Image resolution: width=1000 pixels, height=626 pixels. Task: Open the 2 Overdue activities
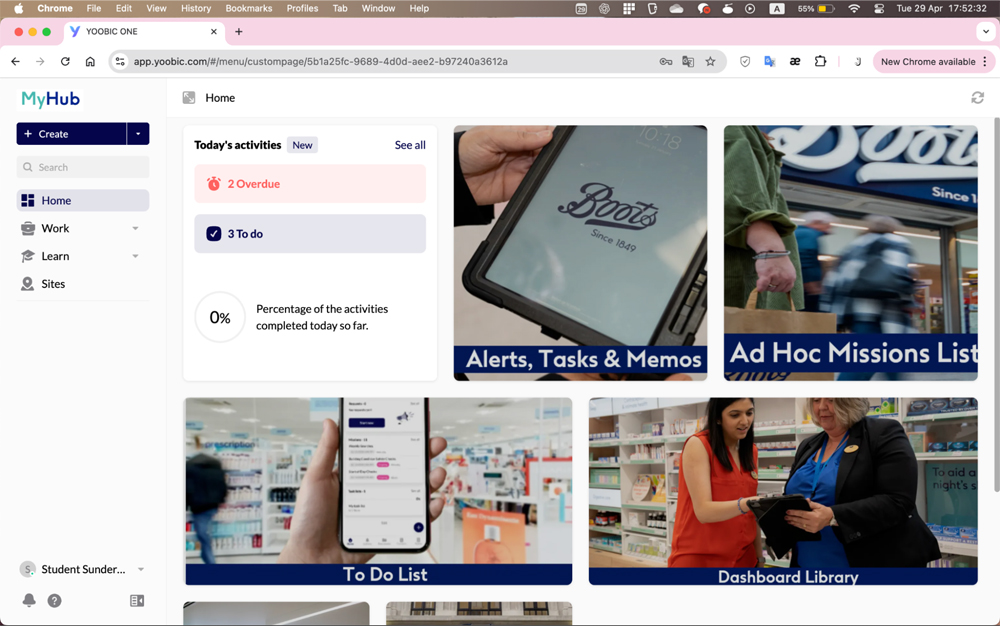point(310,184)
